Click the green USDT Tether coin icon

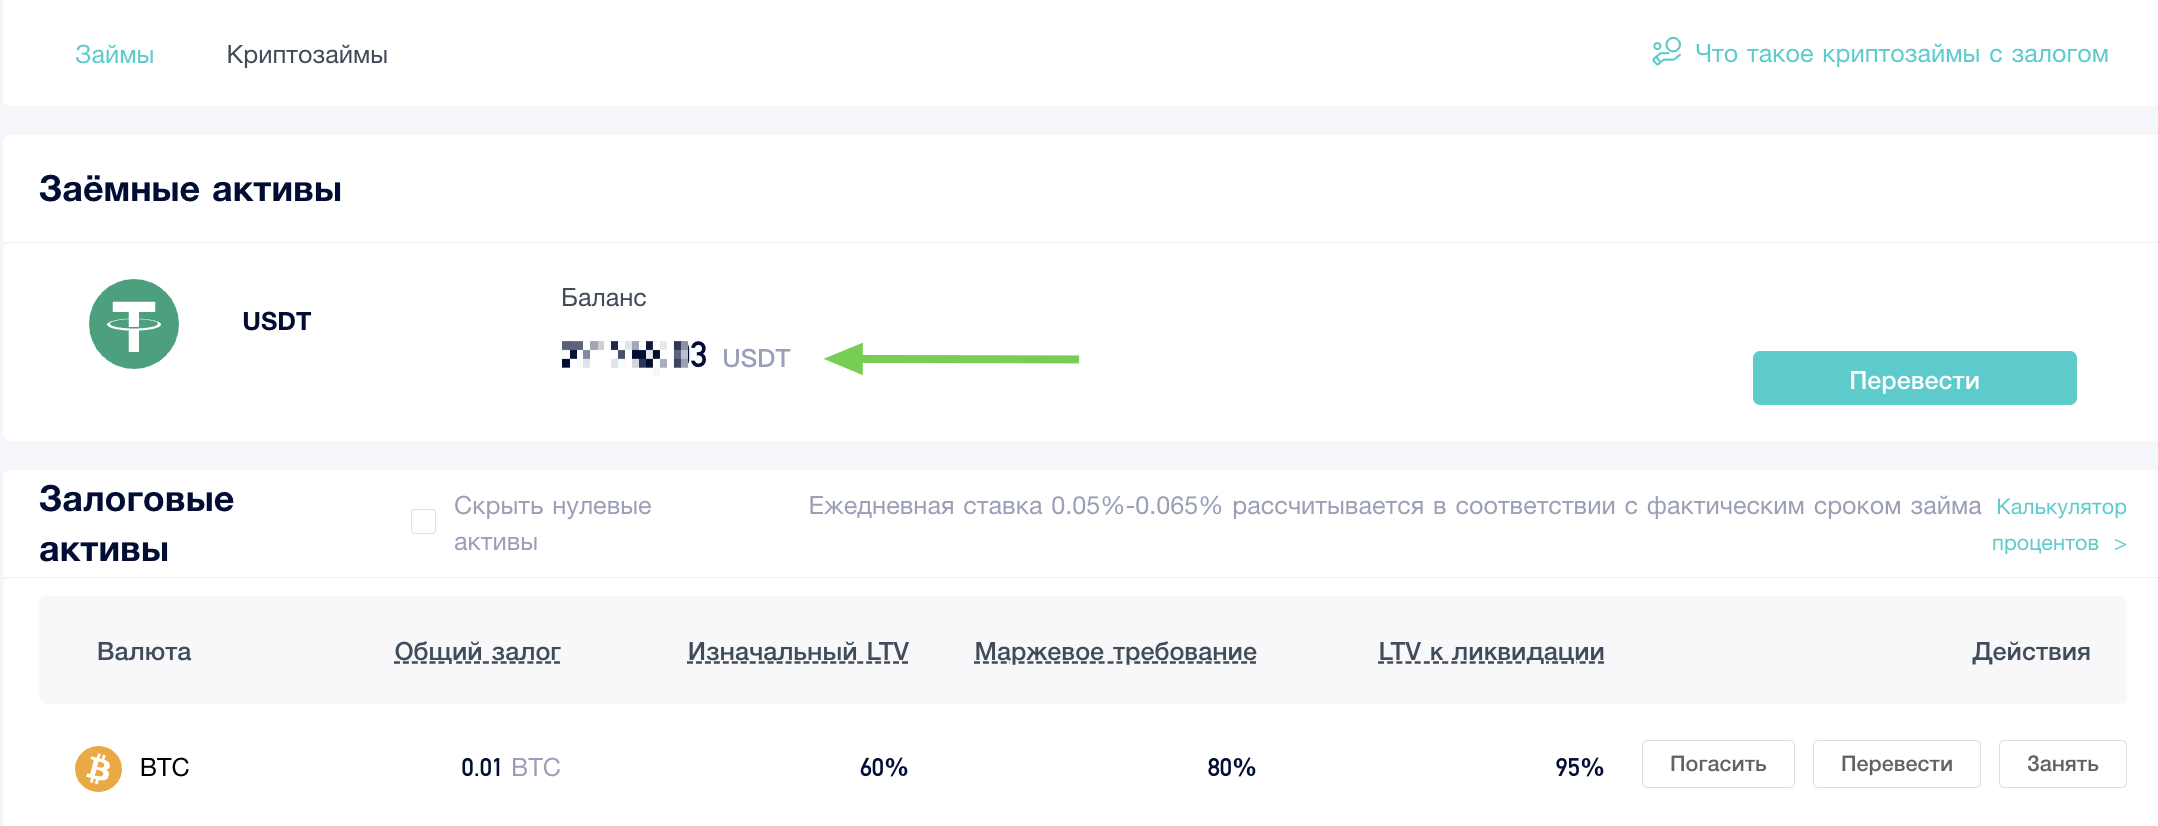click(134, 324)
